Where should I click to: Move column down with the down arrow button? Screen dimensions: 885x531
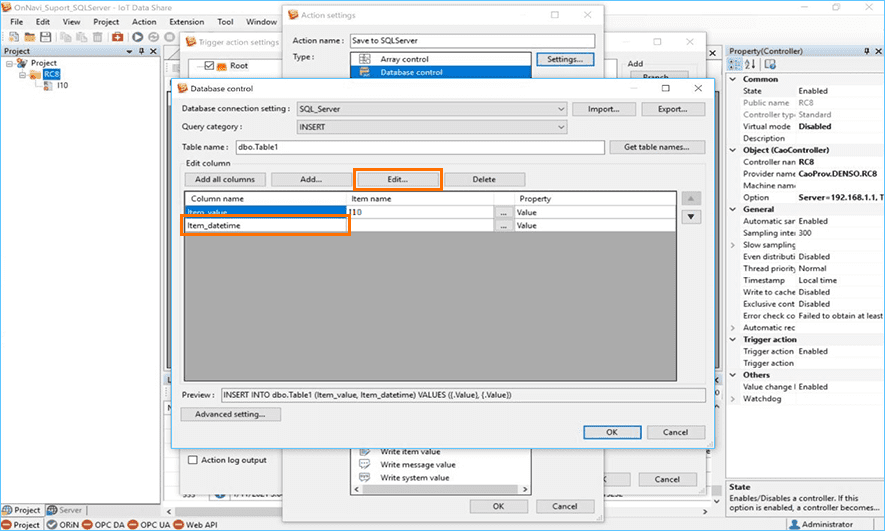click(x=691, y=217)
